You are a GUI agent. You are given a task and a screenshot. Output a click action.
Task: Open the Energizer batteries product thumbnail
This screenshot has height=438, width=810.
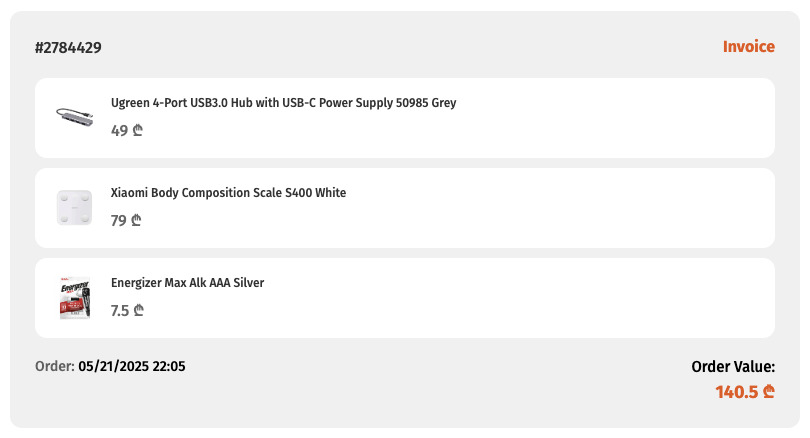click(x=75, y=298)
